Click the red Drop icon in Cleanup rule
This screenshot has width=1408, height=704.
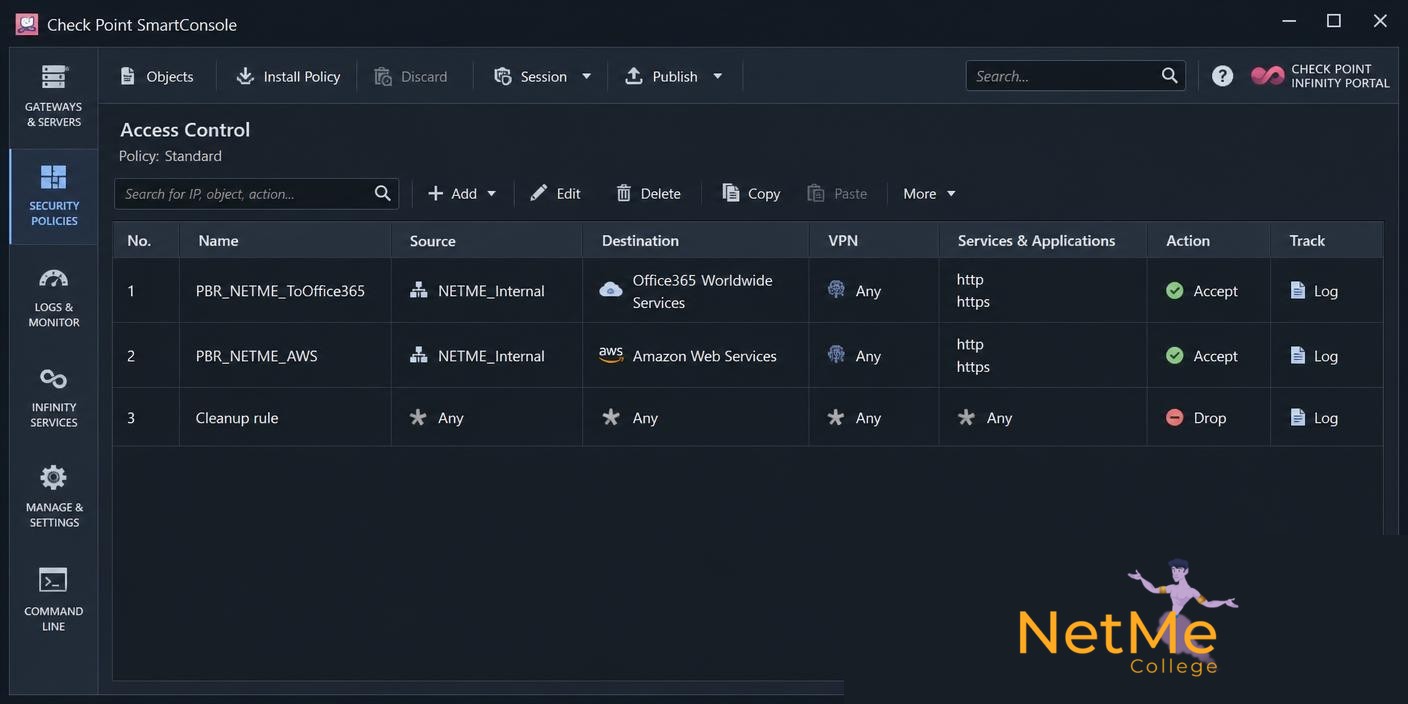click(1175, 417)
